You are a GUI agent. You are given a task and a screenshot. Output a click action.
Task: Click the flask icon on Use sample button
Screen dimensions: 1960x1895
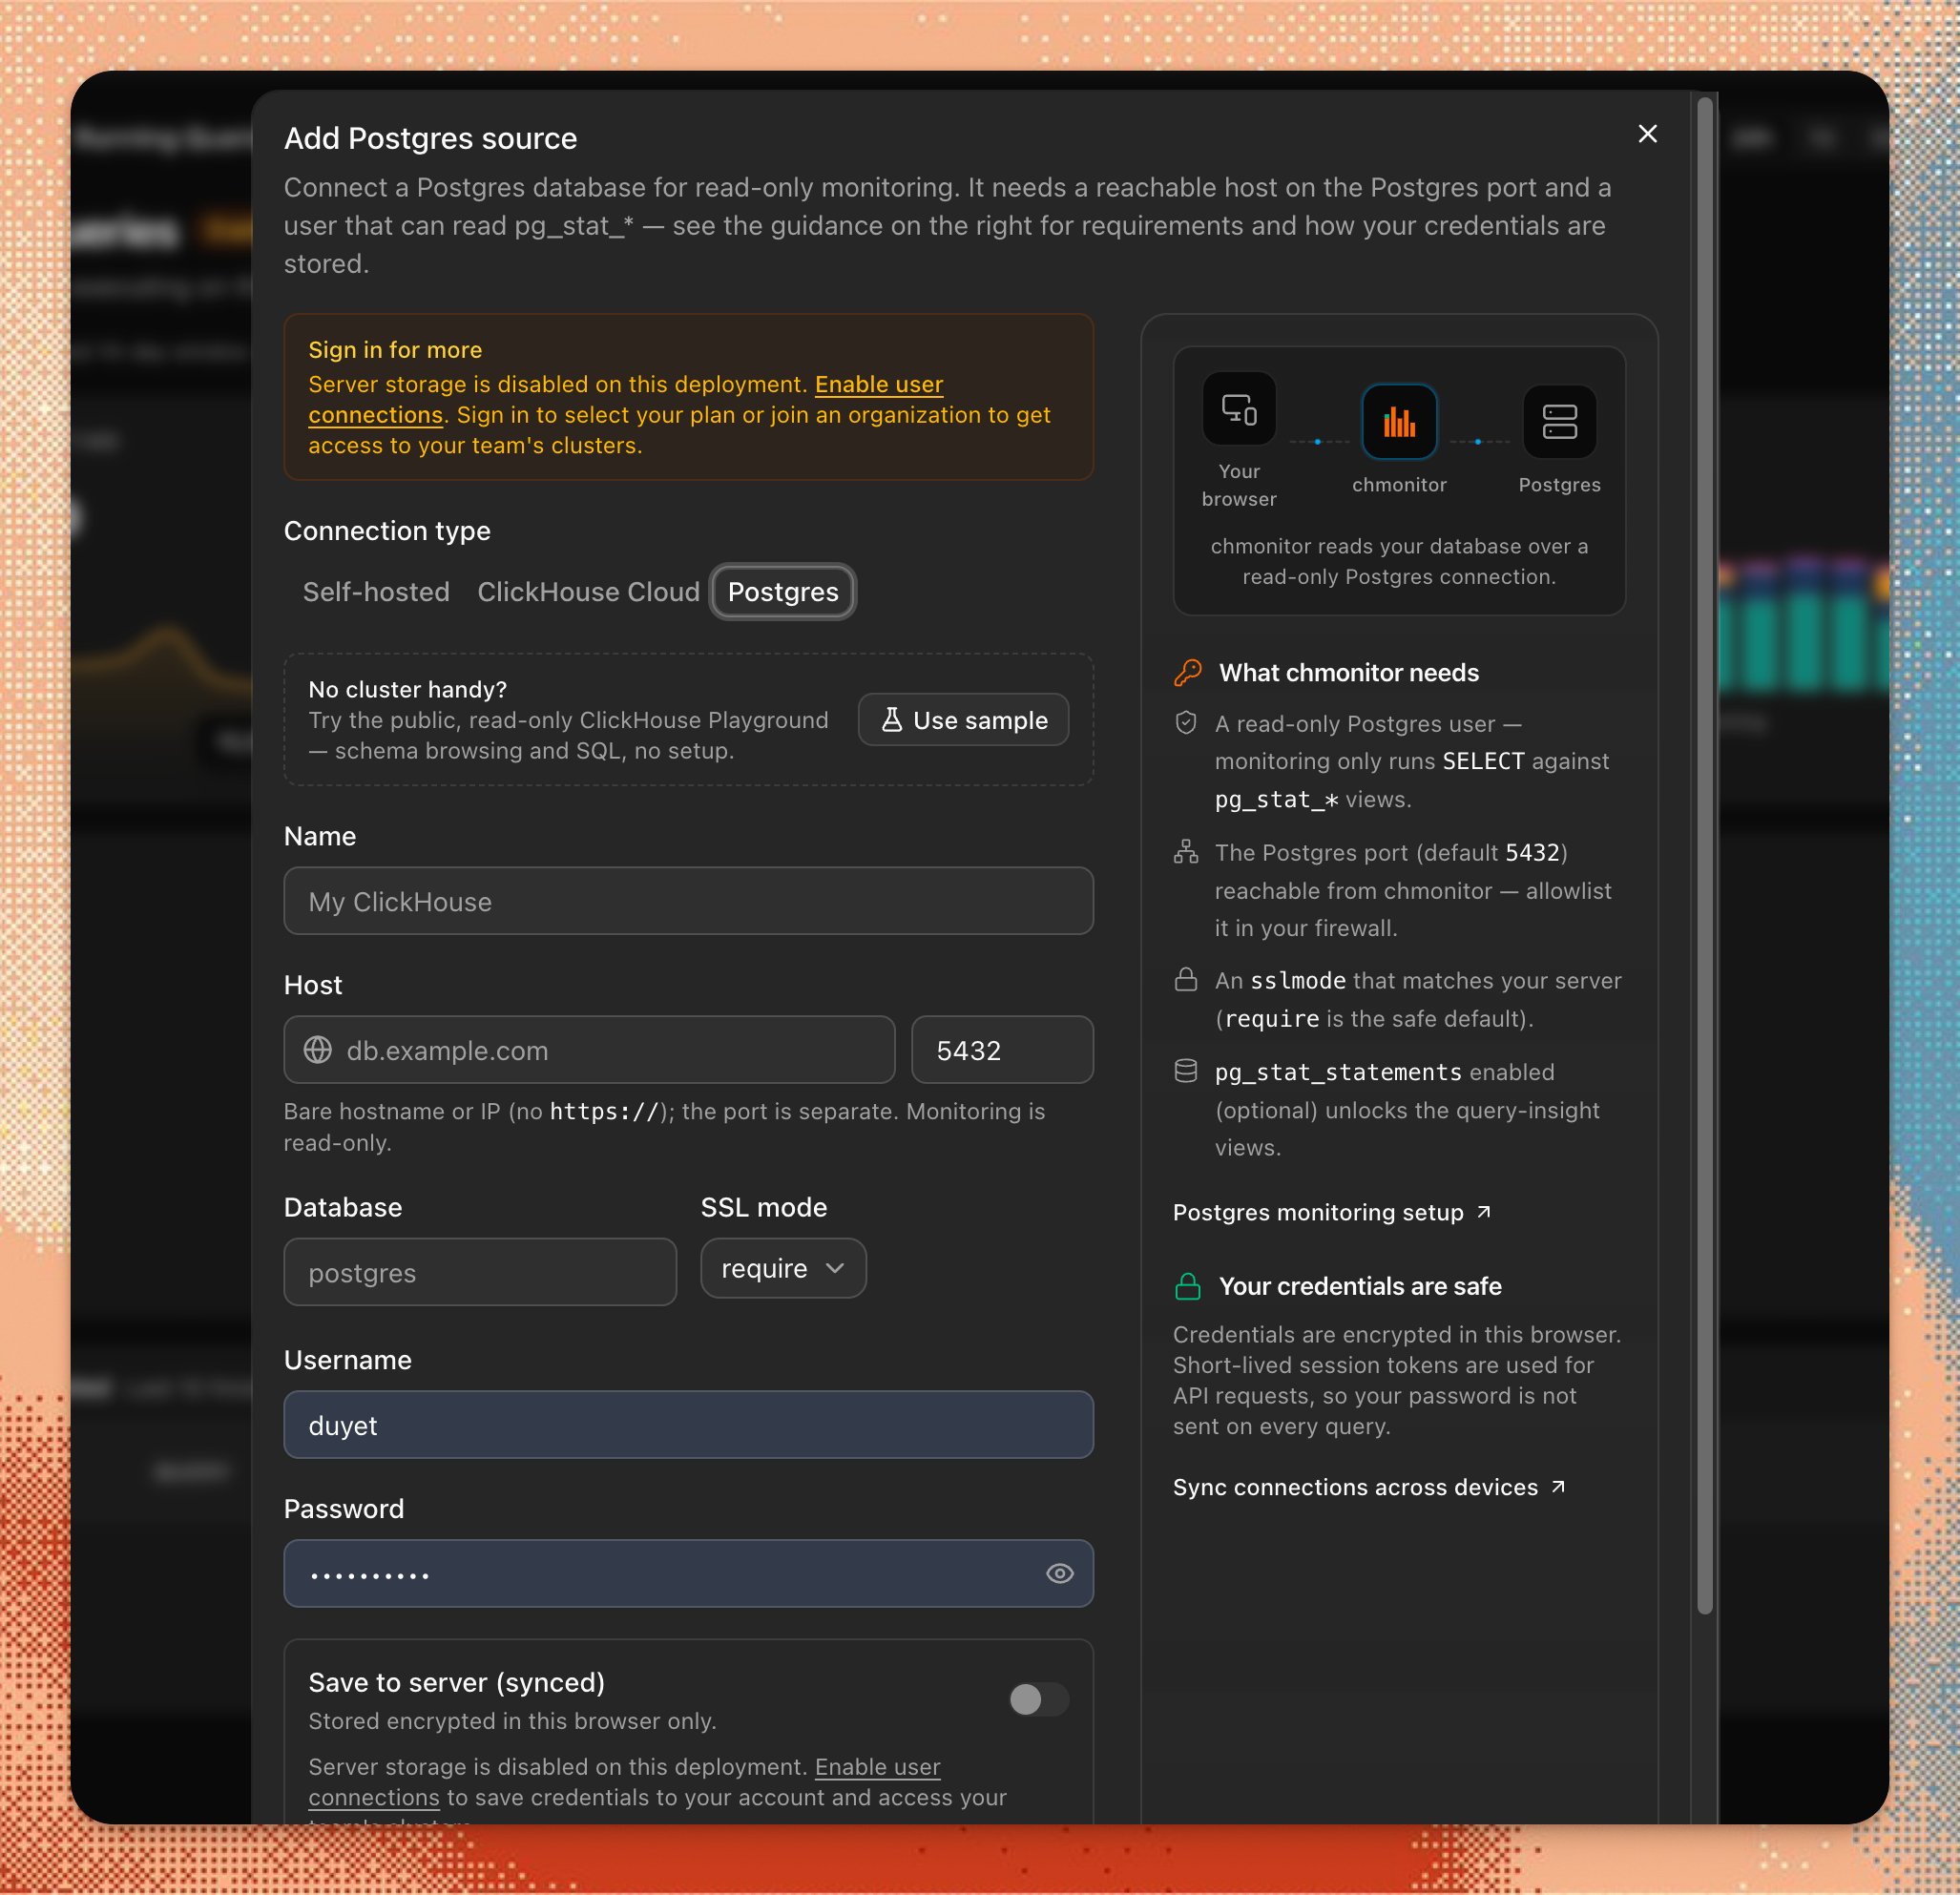[x=891, y=720]
